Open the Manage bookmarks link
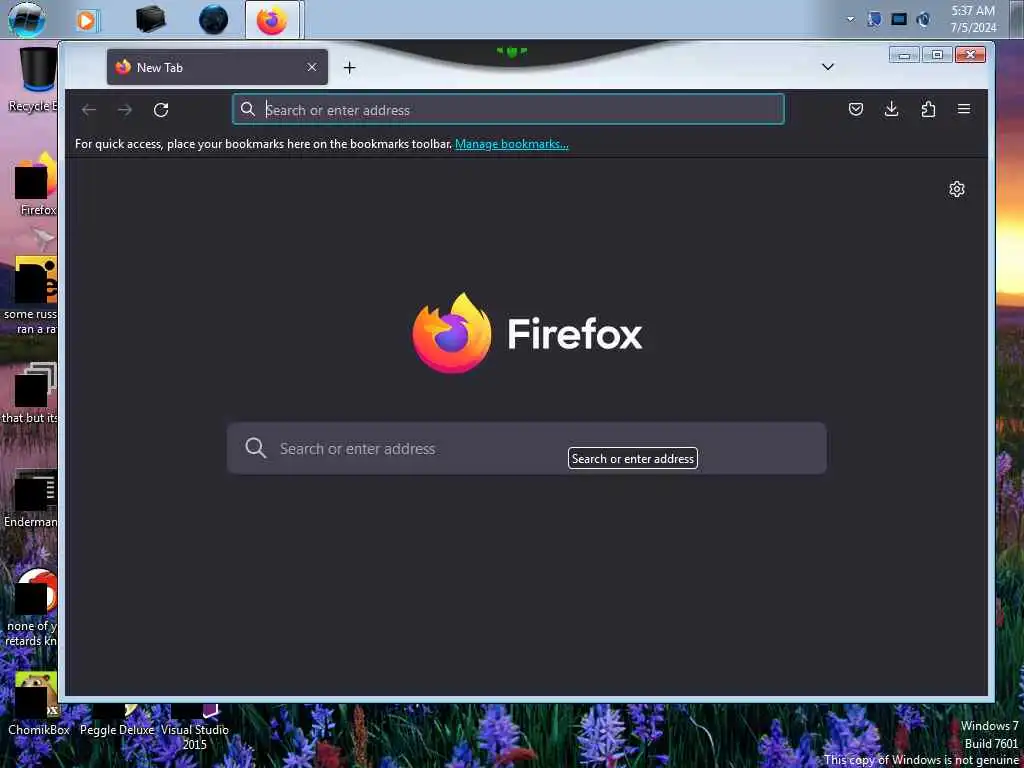The width and height of the screenshot is (1024, 768). coord(511,144)
